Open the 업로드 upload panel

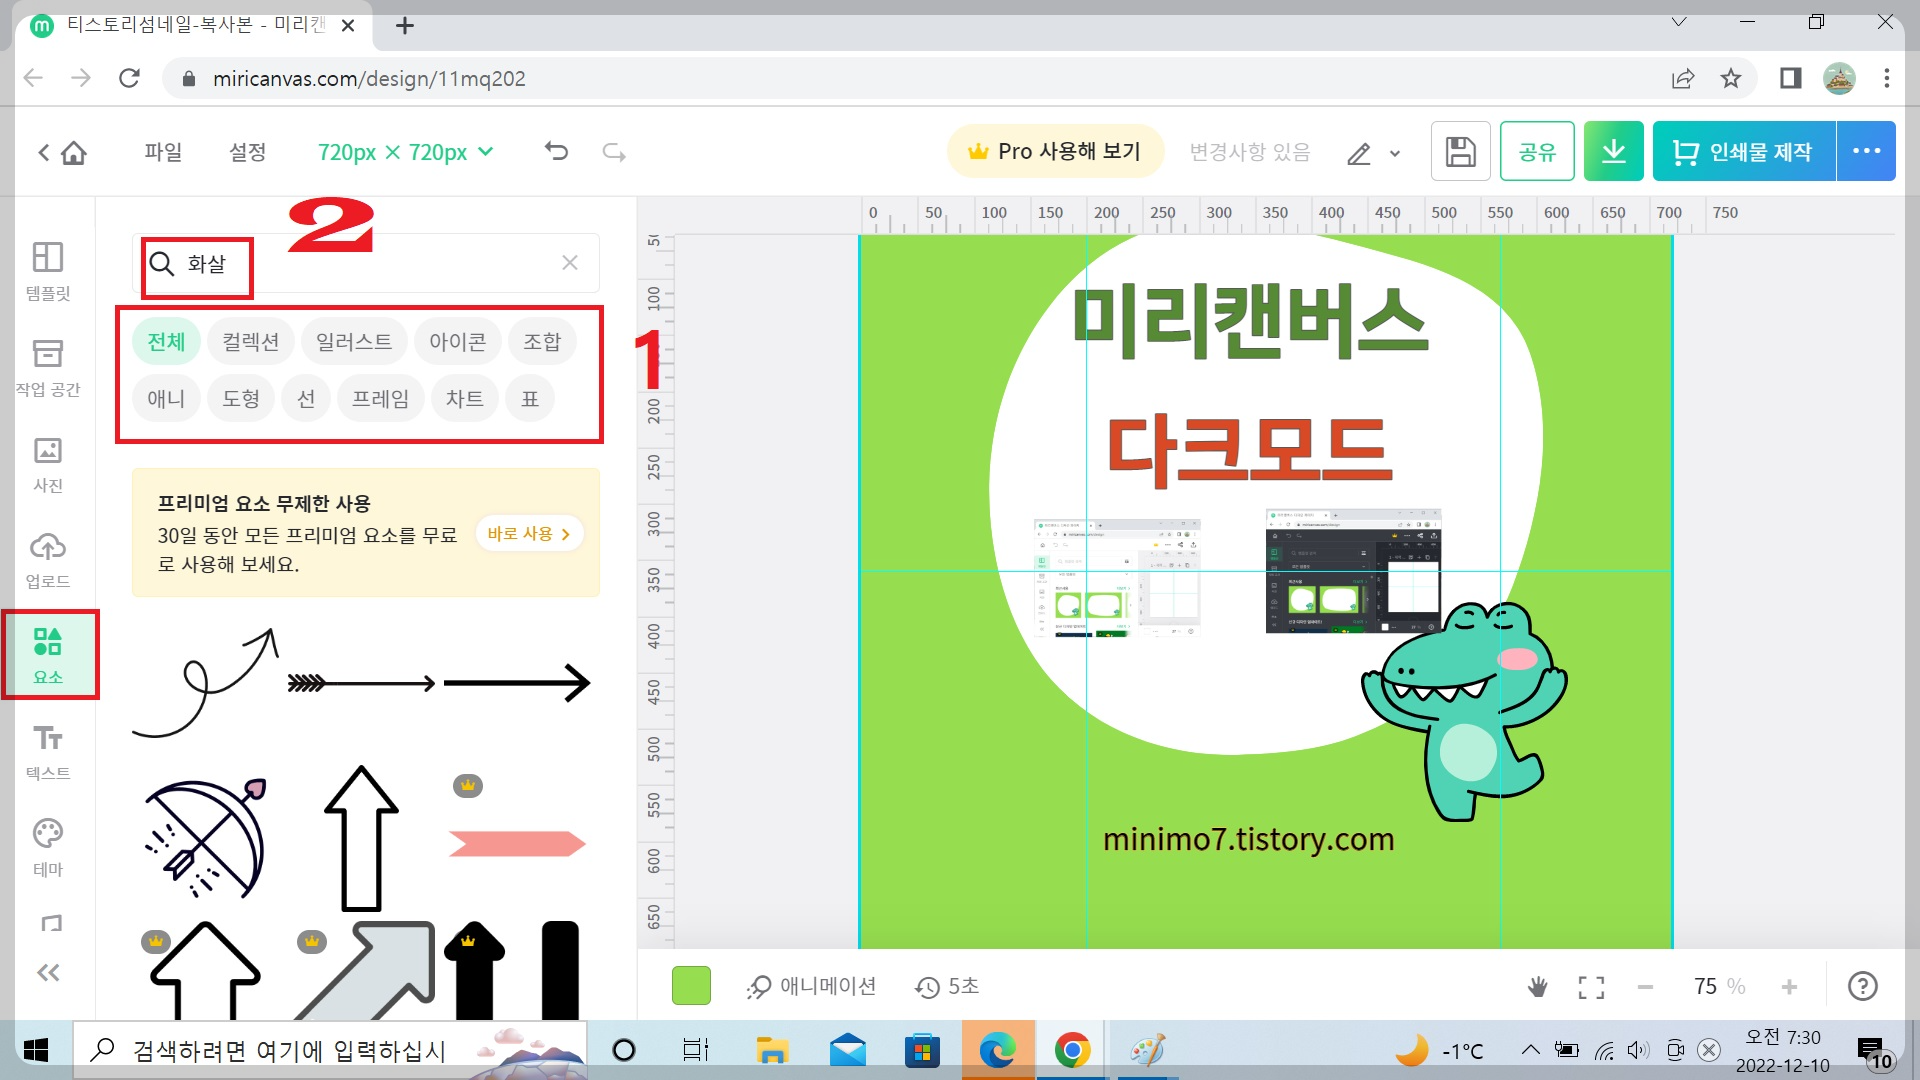pyautogui.click(x=48, y=560)
